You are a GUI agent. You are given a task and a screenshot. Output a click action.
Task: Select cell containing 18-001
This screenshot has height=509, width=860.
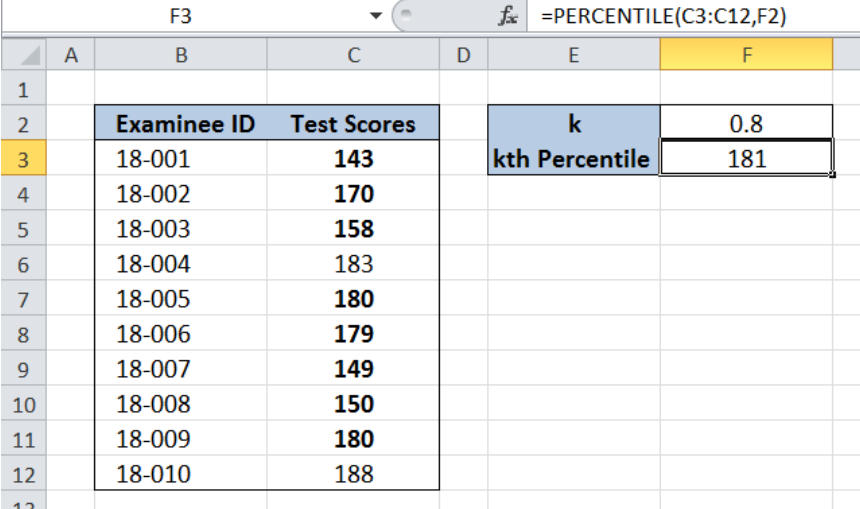(181, 159)
